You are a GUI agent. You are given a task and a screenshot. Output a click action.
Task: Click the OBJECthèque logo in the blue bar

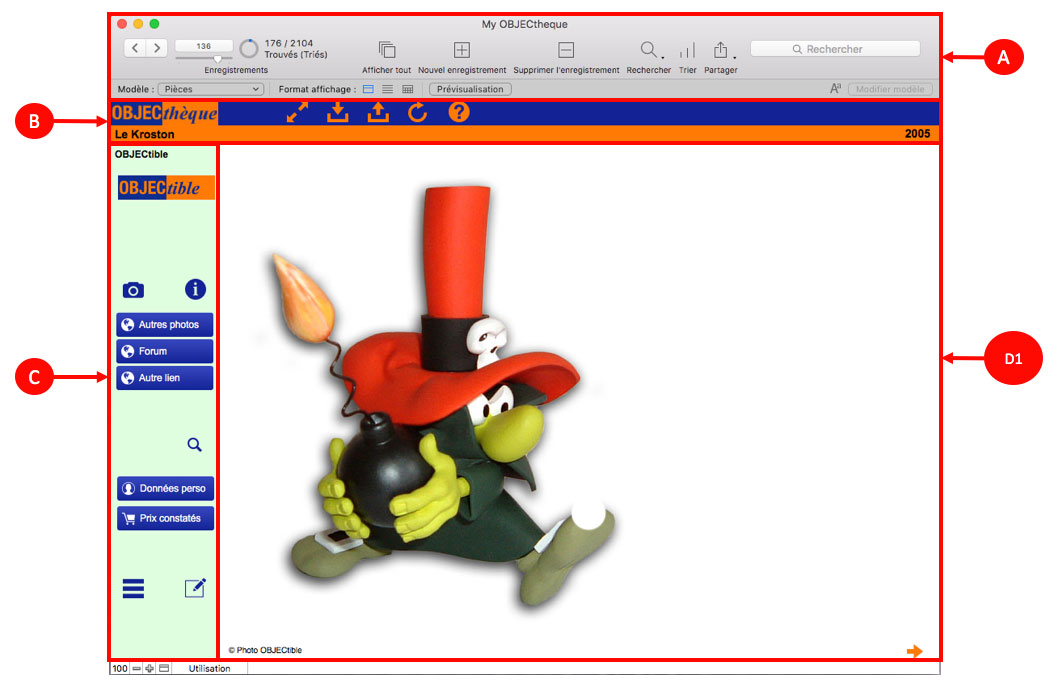(165, 113)
